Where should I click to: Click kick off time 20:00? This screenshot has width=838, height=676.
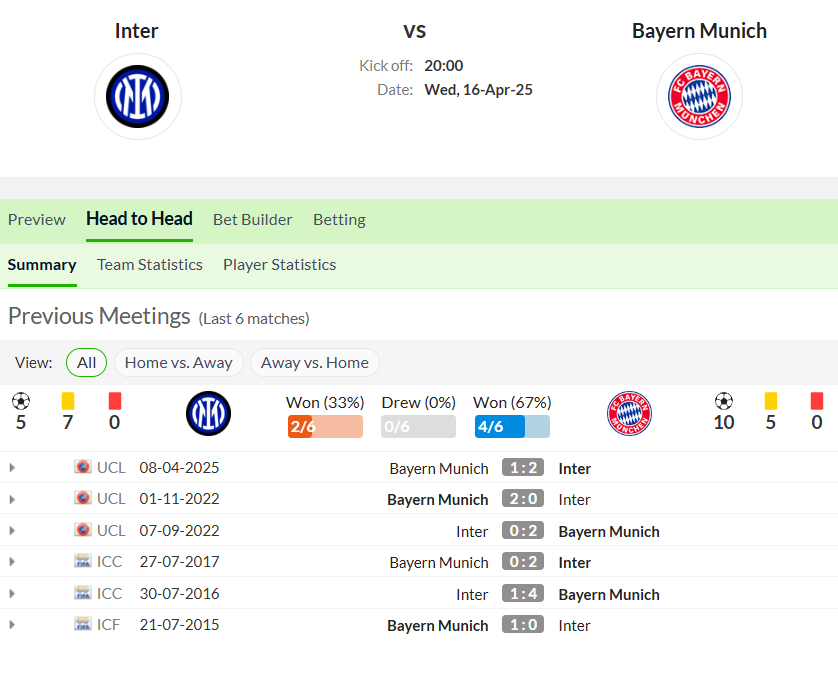click(444, 66)
